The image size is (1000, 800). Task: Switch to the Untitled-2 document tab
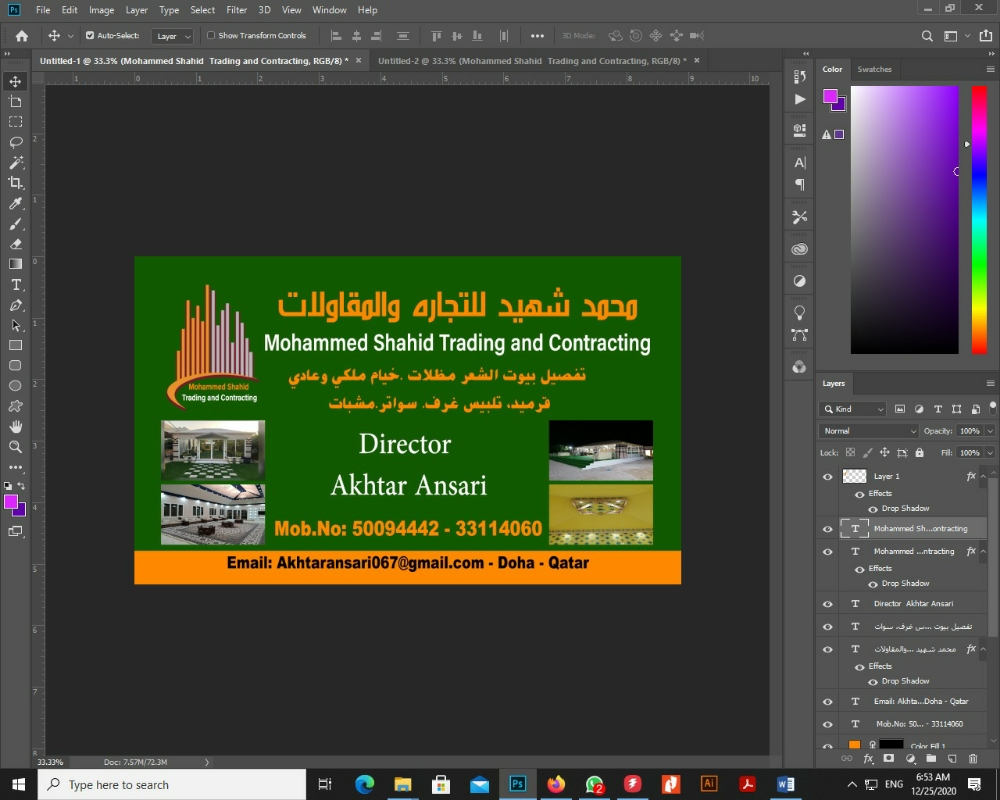[x=532, y=61]
